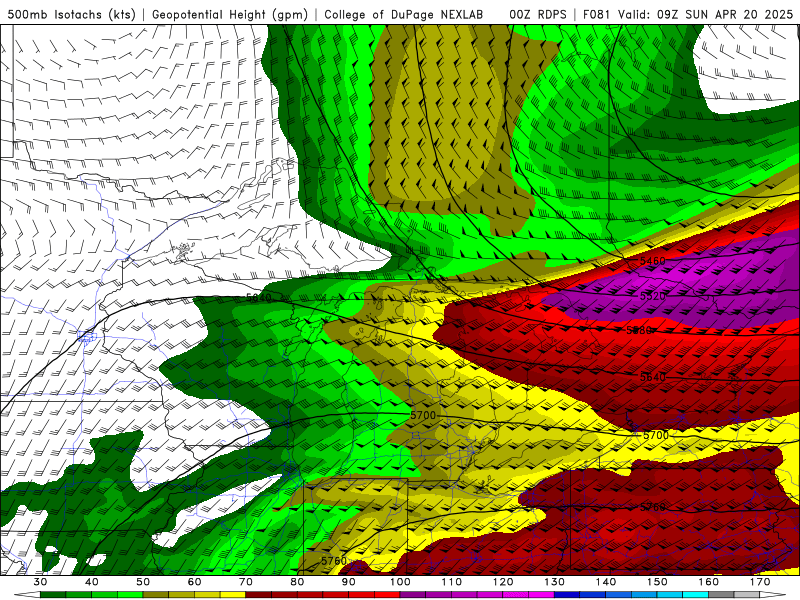Screen dimensions: 800x600
Task: Click the "00Z RDPS" model run label
Action: click(538, 14)
